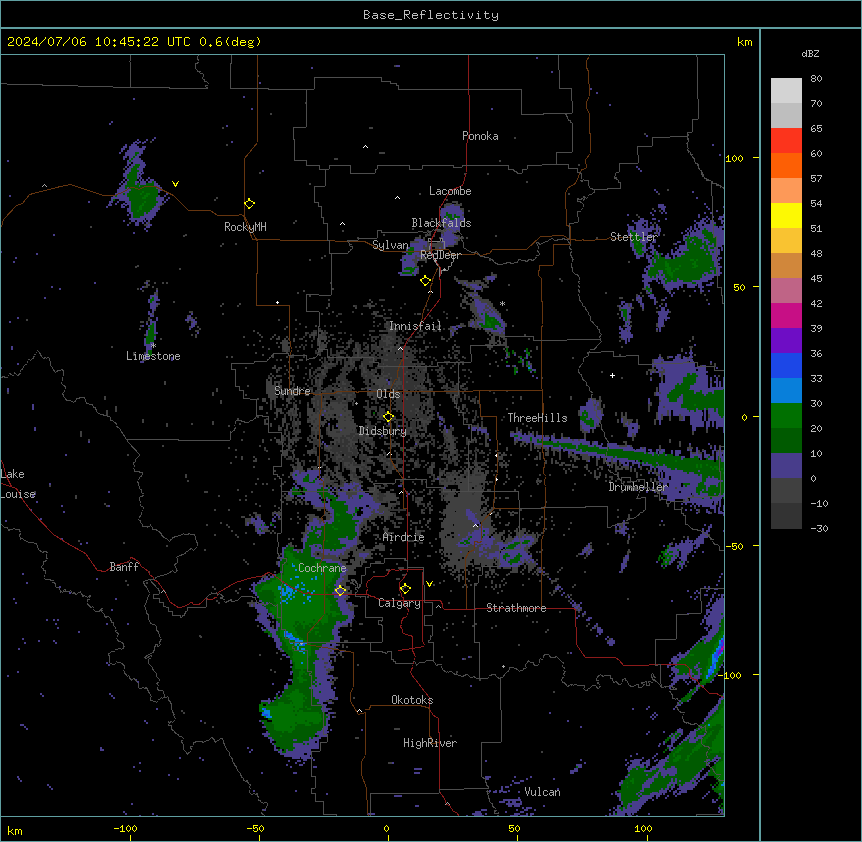Click the Limestone label
Image resolution: width=862 pixels, height=842 pixels.
[x=153, y=356]
